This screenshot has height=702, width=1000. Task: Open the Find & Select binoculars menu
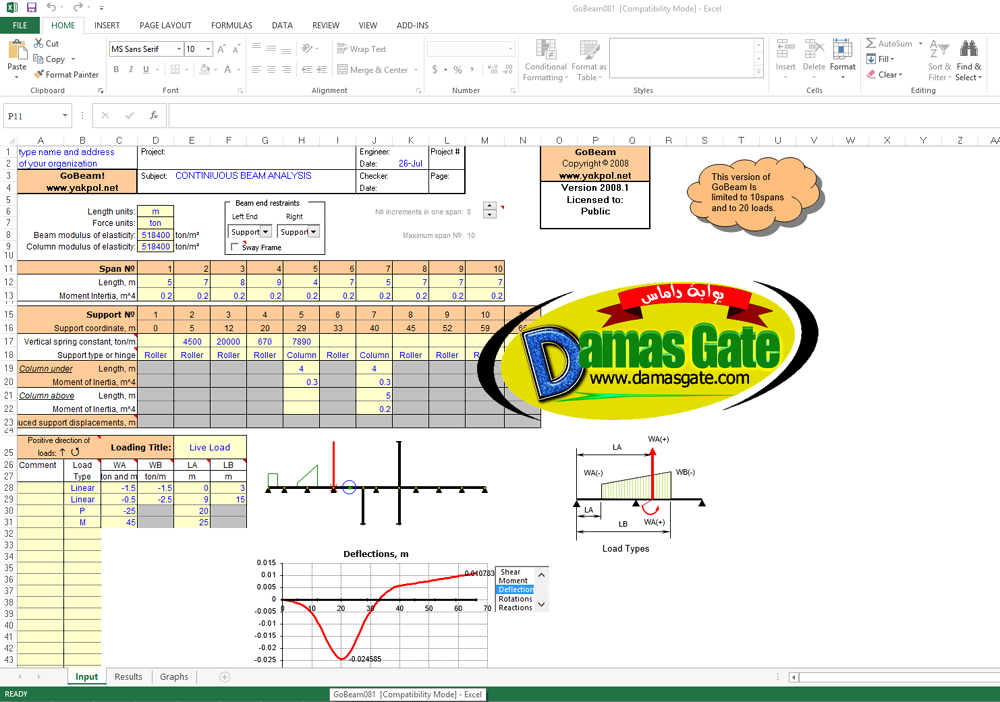pos(969,60)
